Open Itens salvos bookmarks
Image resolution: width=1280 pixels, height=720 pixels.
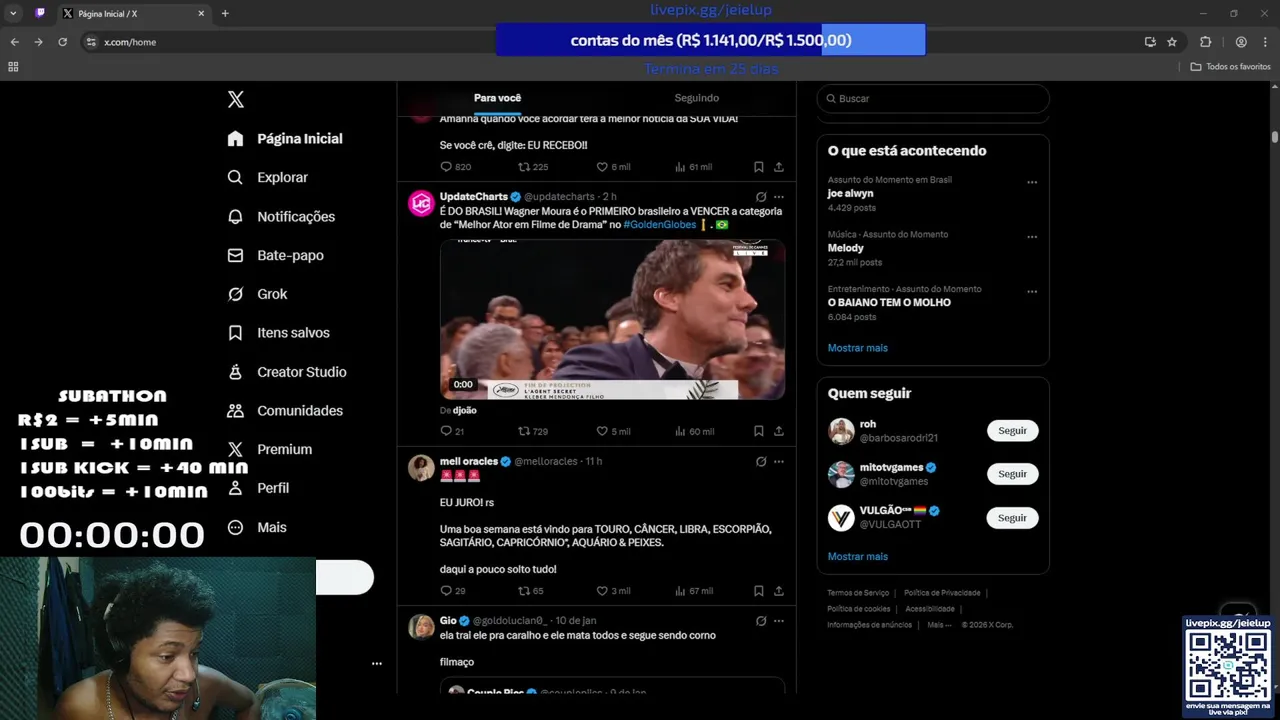coord(278,333)
